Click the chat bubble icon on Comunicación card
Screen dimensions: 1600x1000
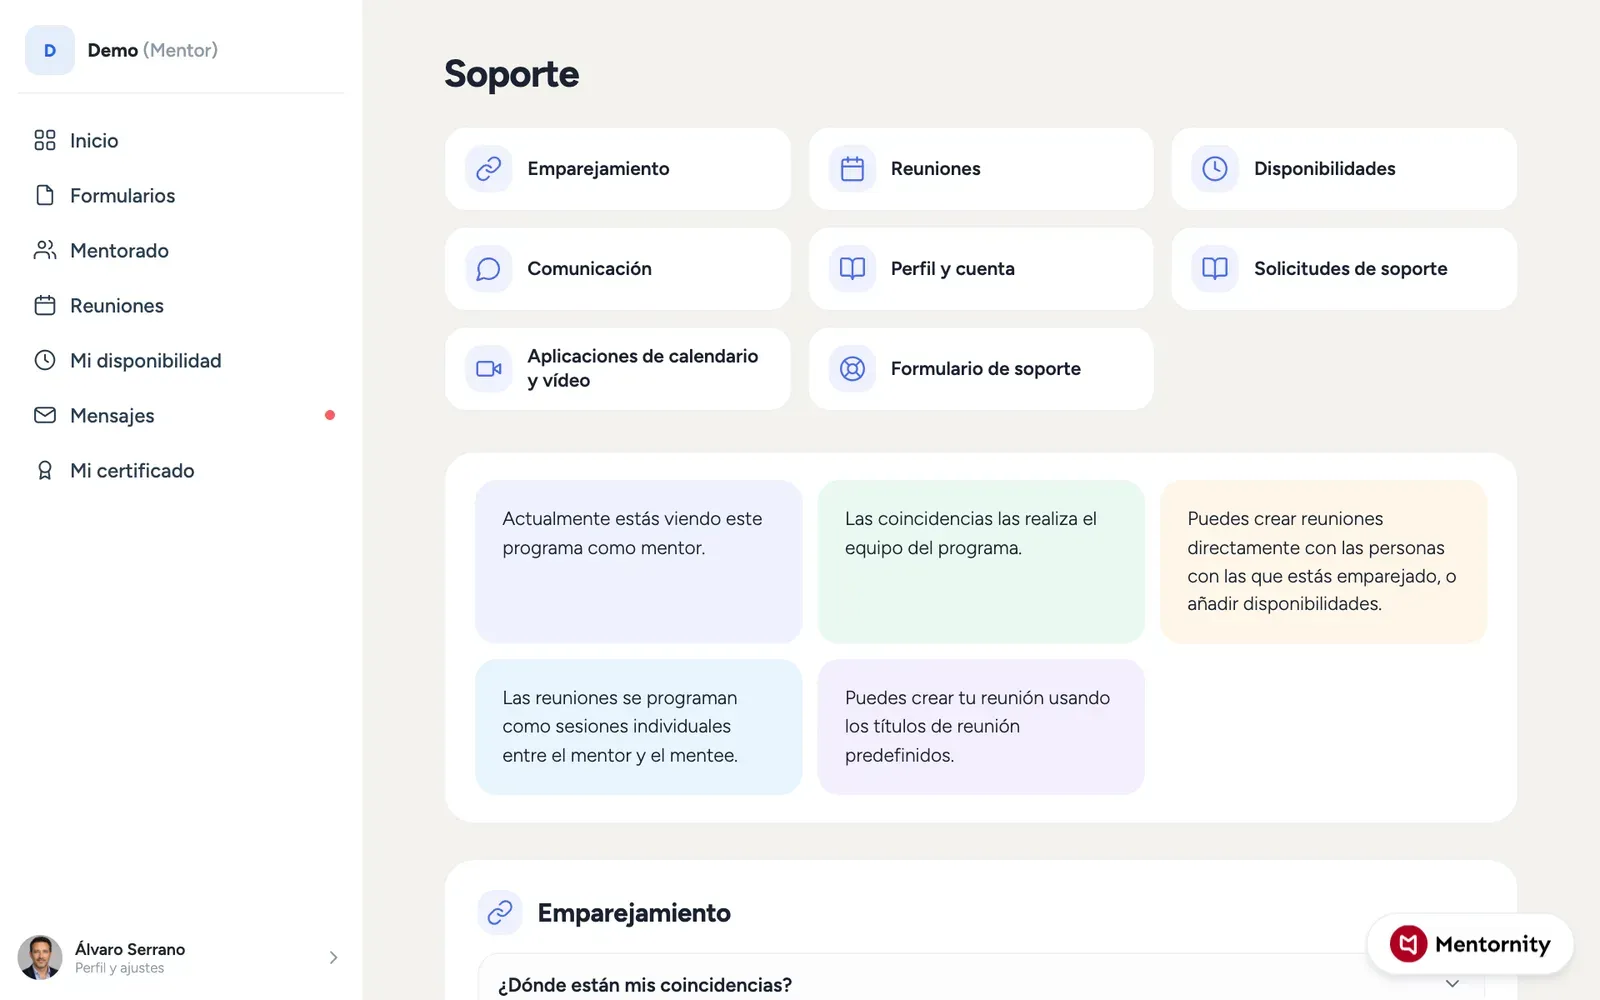[489, 269]
